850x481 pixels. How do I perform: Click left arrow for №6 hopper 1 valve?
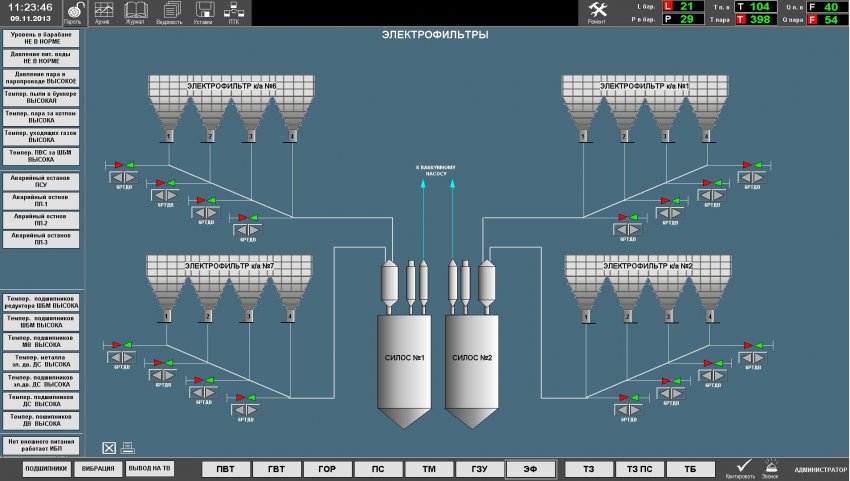coord(117,177)
